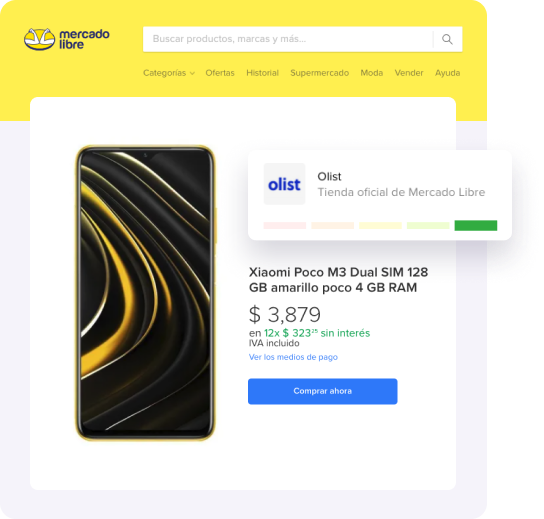Open the Ver los medios de pago link

293,357
